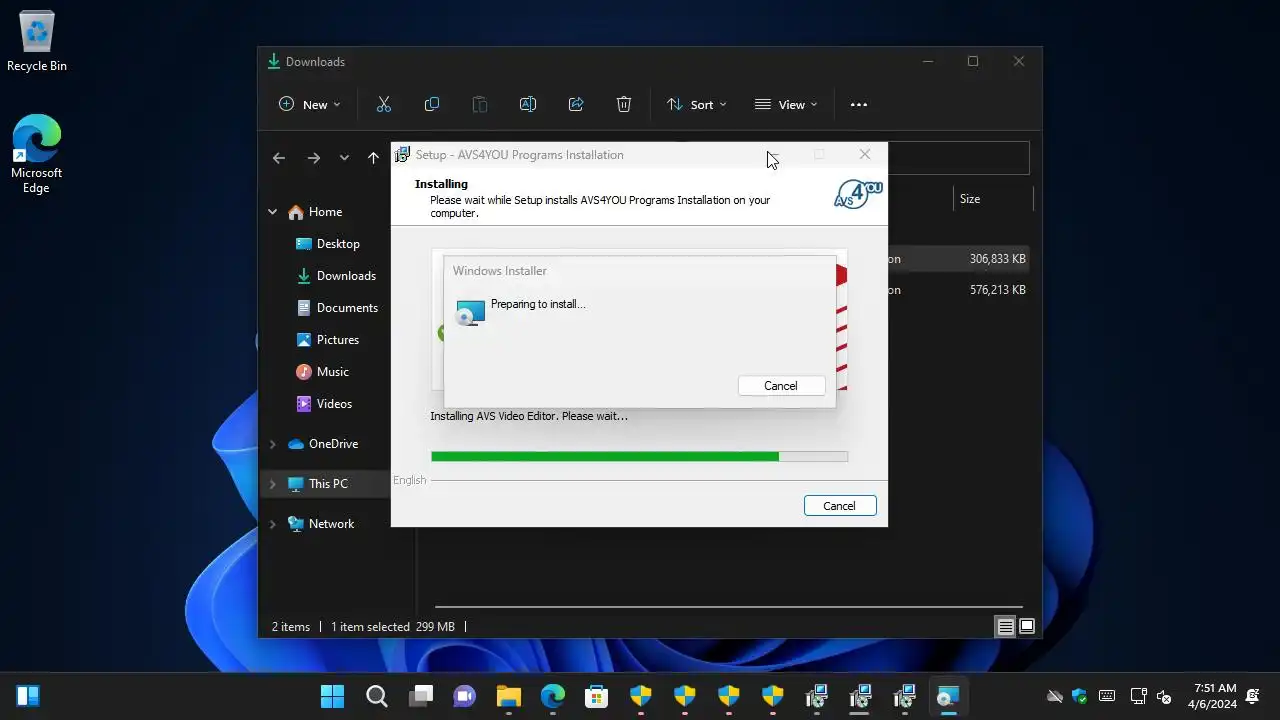This screenshot has height=720, width=1280.
Task: Open taskbar Search
Action: coord(376,696)
